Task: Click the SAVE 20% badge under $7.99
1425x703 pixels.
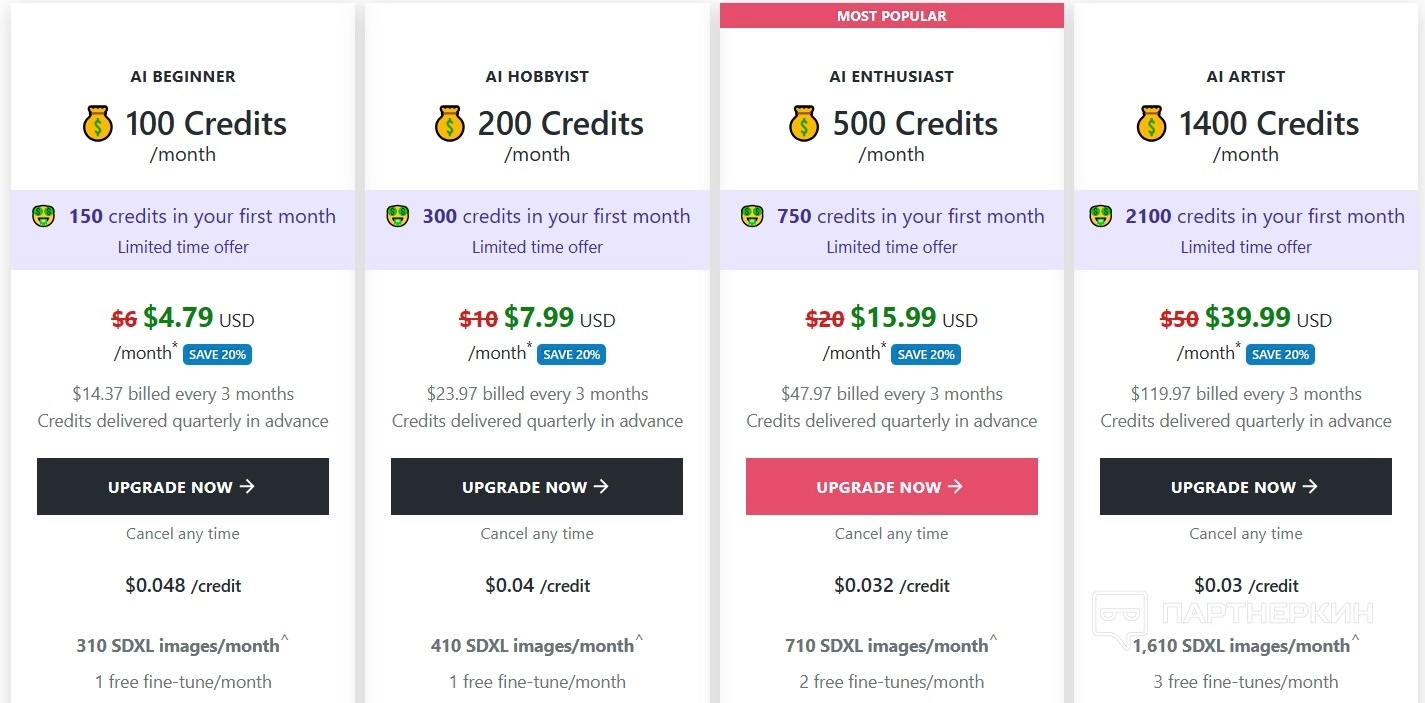Action: (x=571, y=354)
